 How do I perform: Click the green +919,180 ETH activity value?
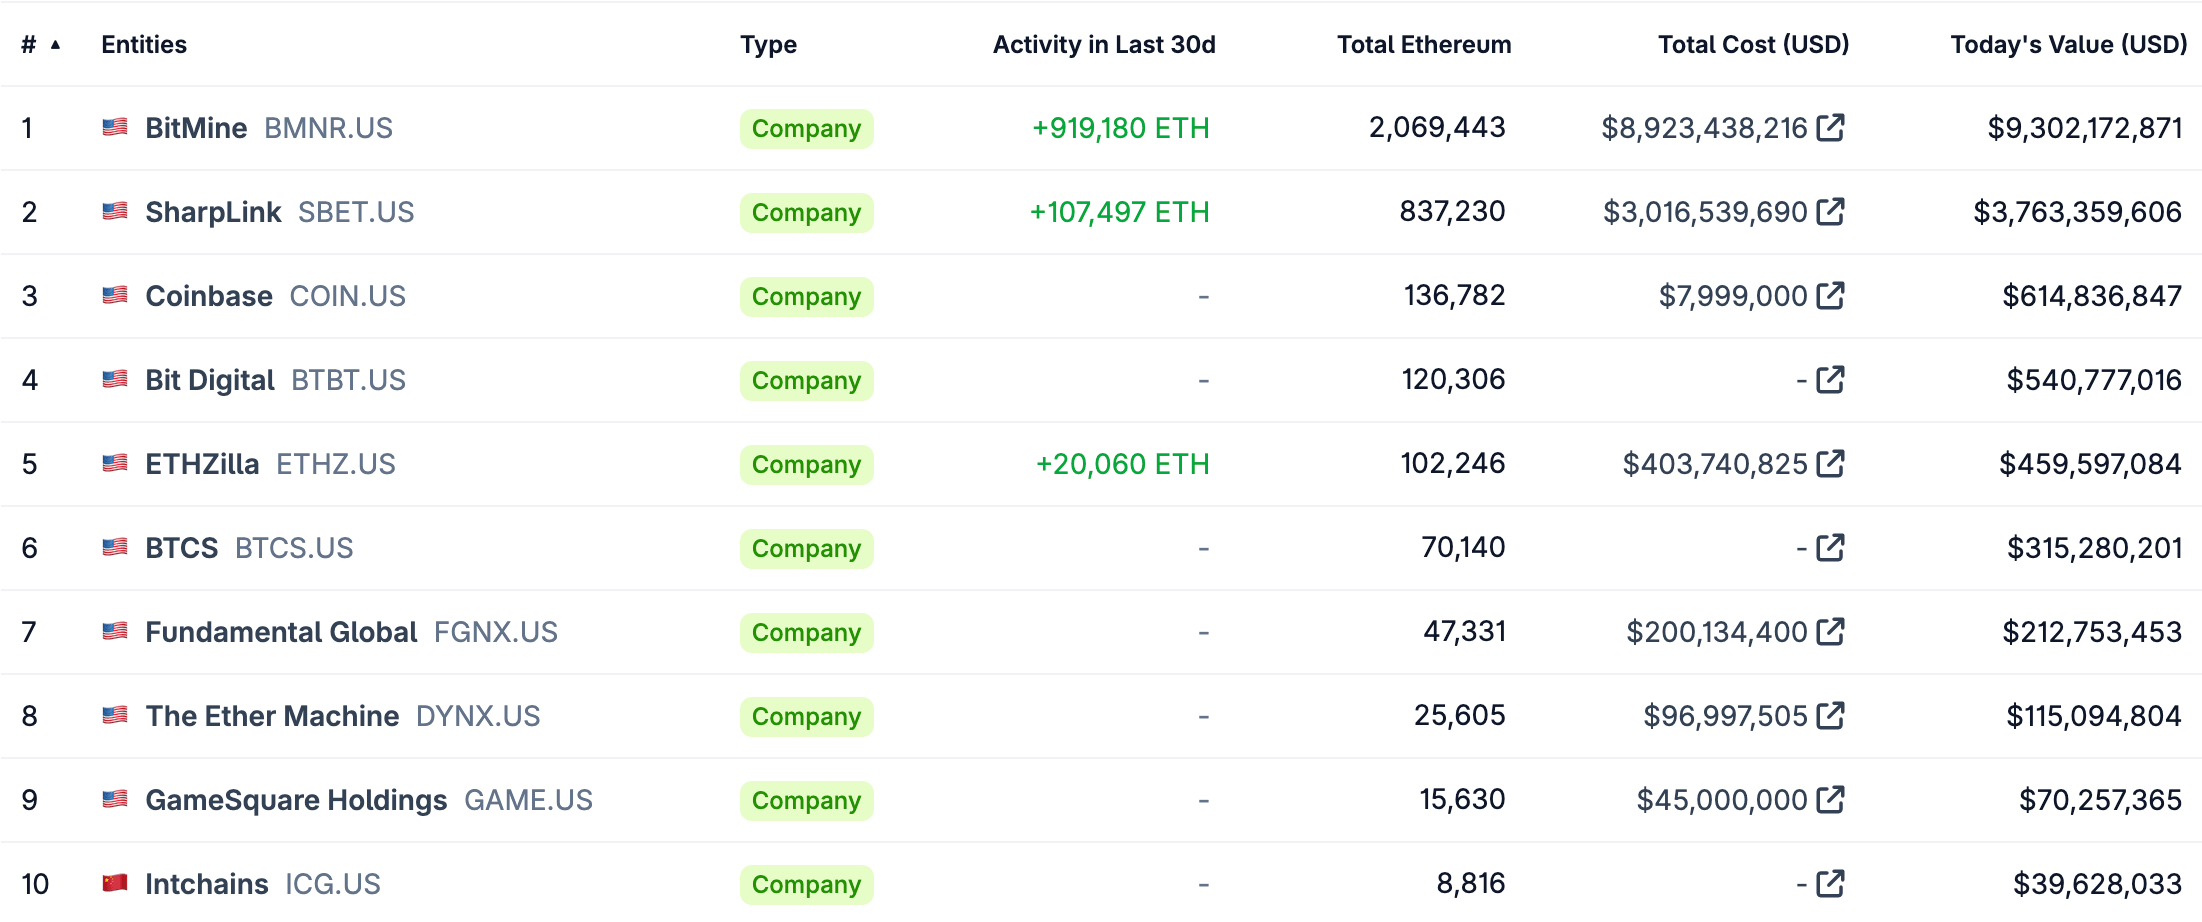coord(1120,128)
